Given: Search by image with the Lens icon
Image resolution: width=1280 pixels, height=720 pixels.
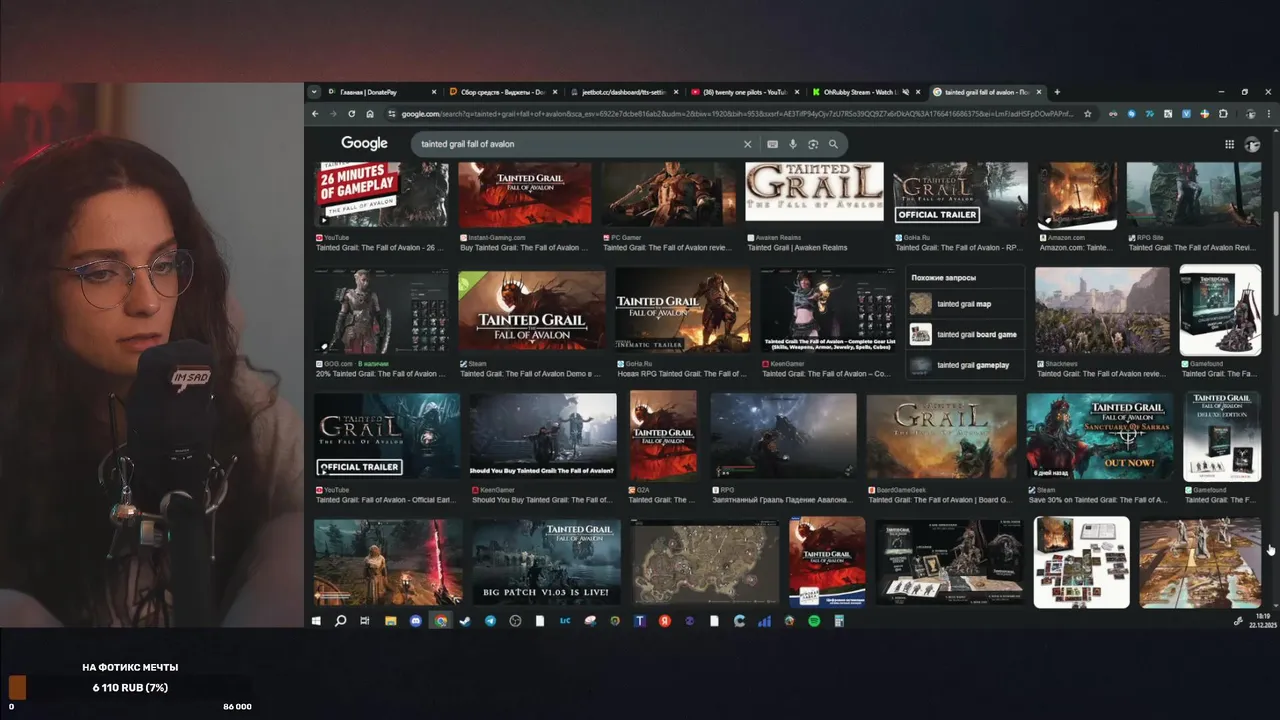Looking at the screenshot, I should click(813, 144).
